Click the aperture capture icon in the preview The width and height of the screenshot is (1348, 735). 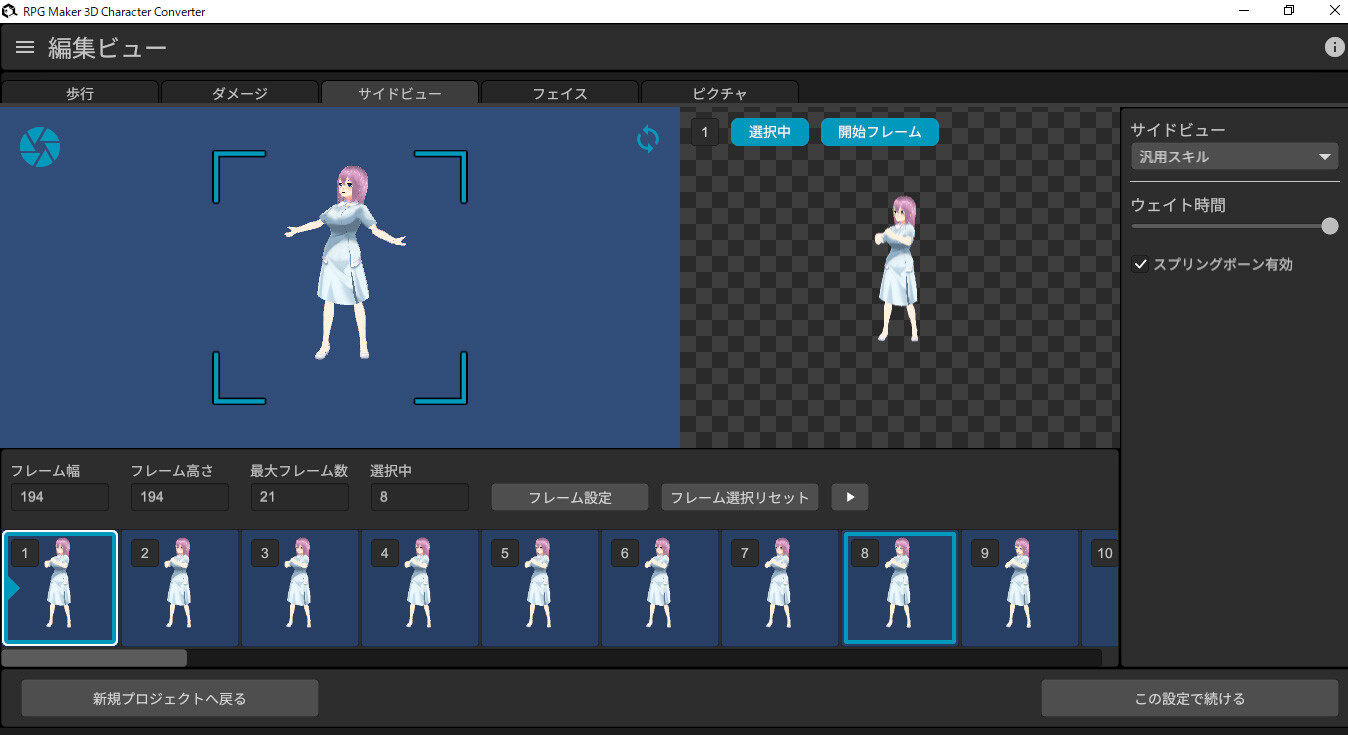click(40, 146)
